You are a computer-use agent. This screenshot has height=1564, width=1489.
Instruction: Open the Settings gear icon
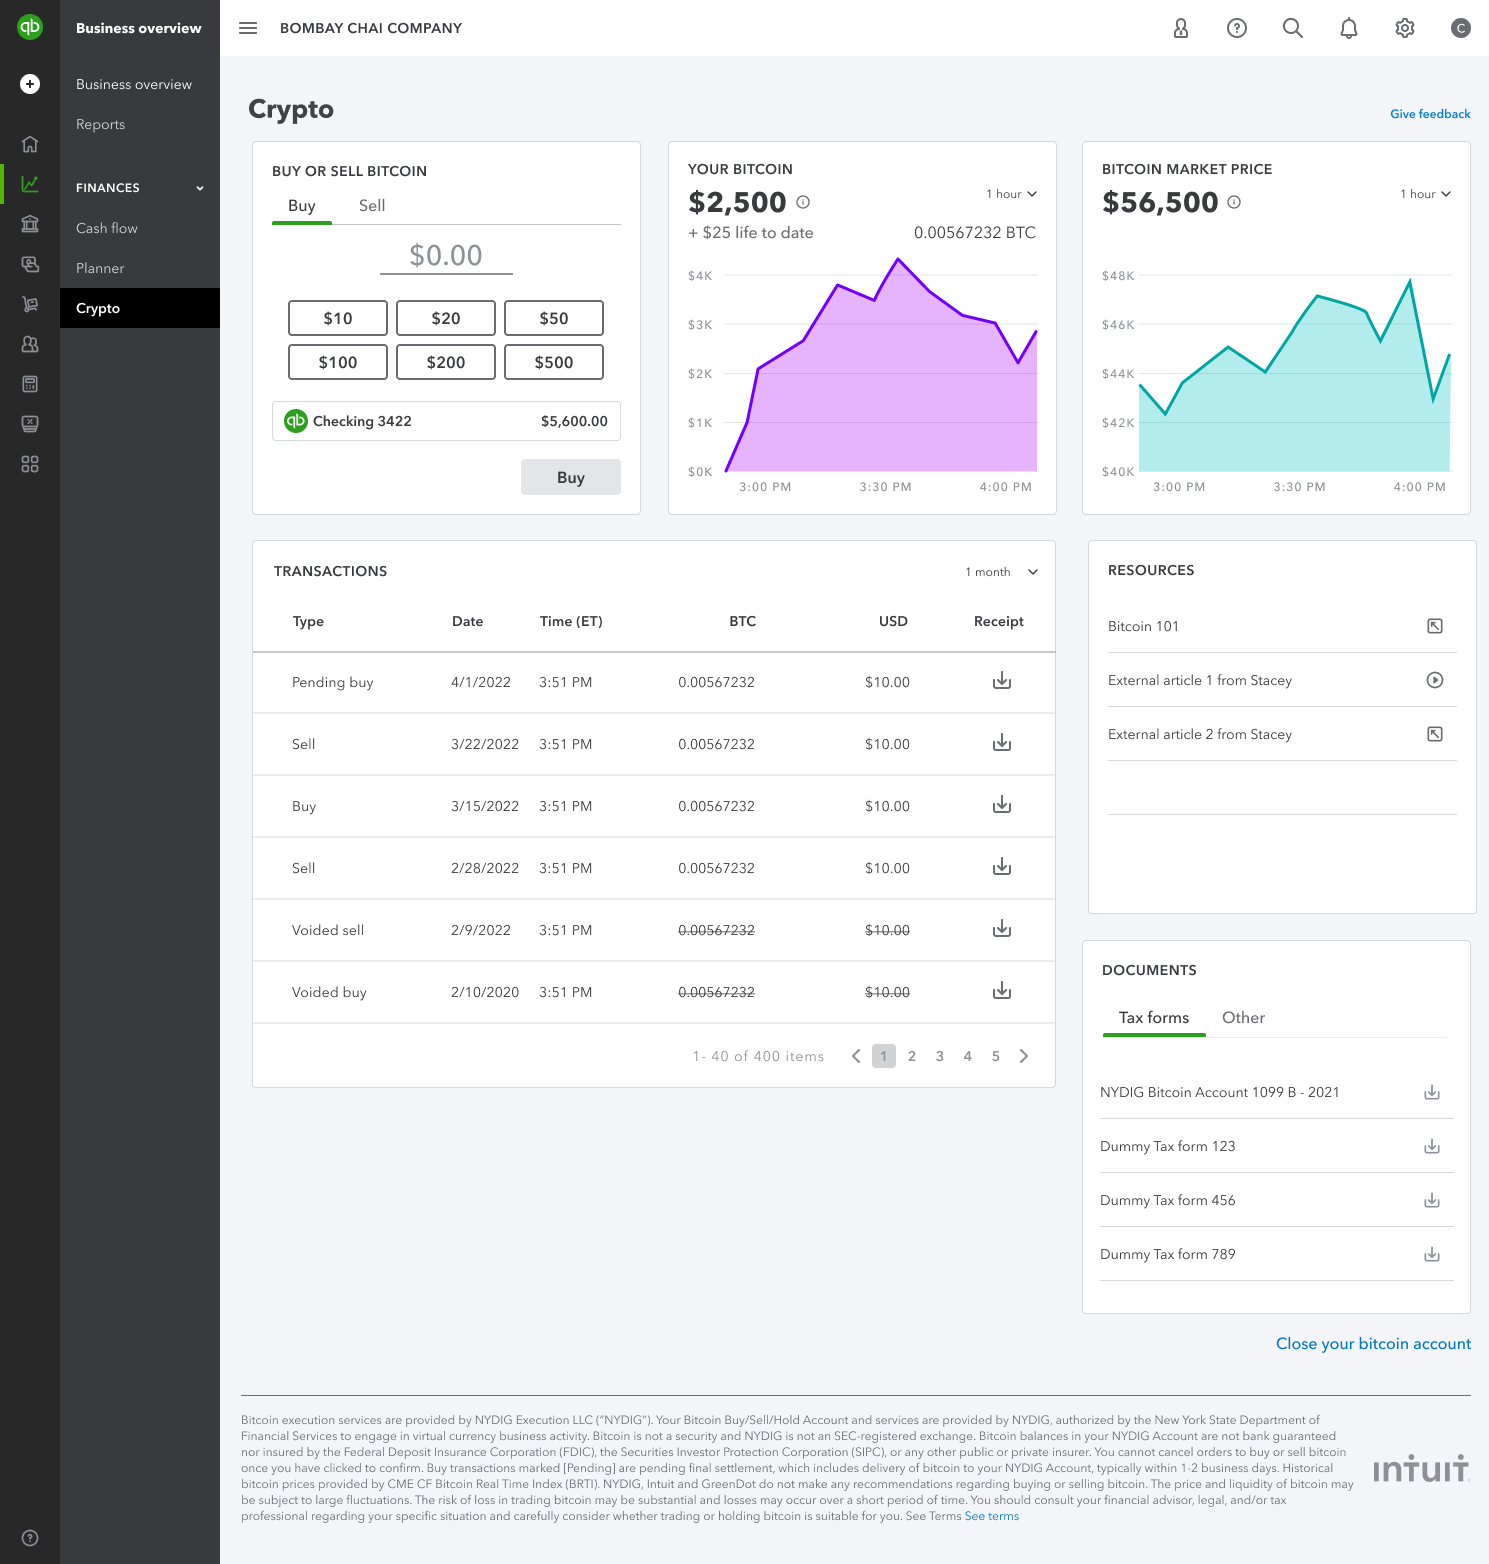coord(1405,28)
